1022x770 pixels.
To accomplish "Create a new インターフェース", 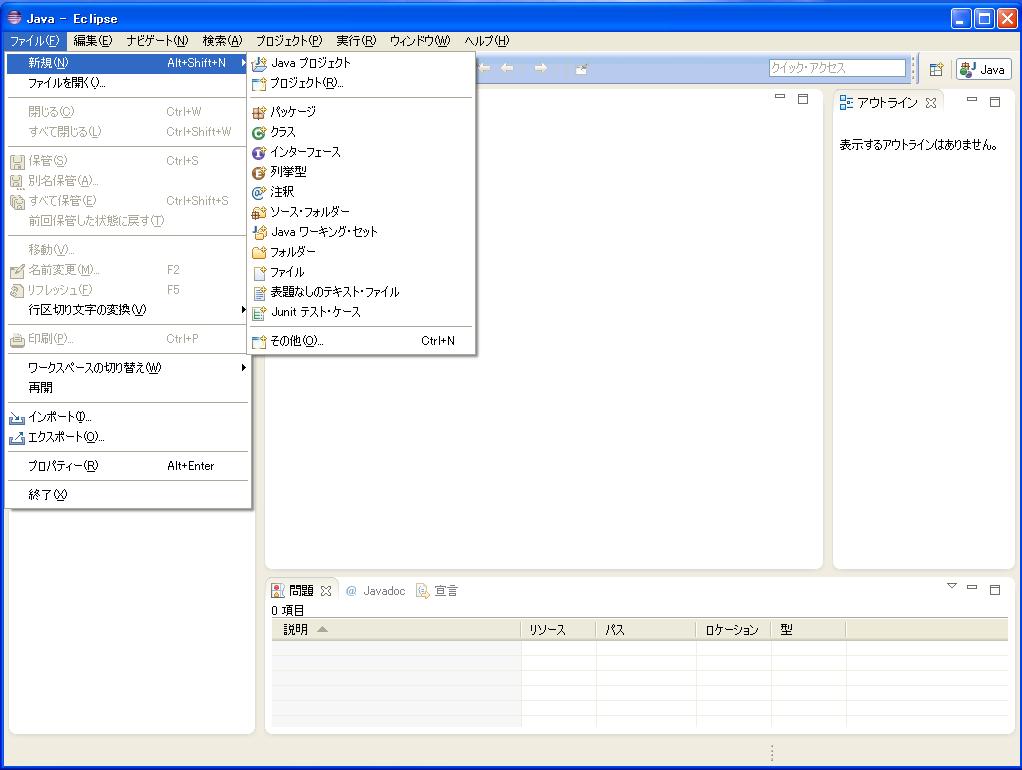I will (x=361, y=152).
